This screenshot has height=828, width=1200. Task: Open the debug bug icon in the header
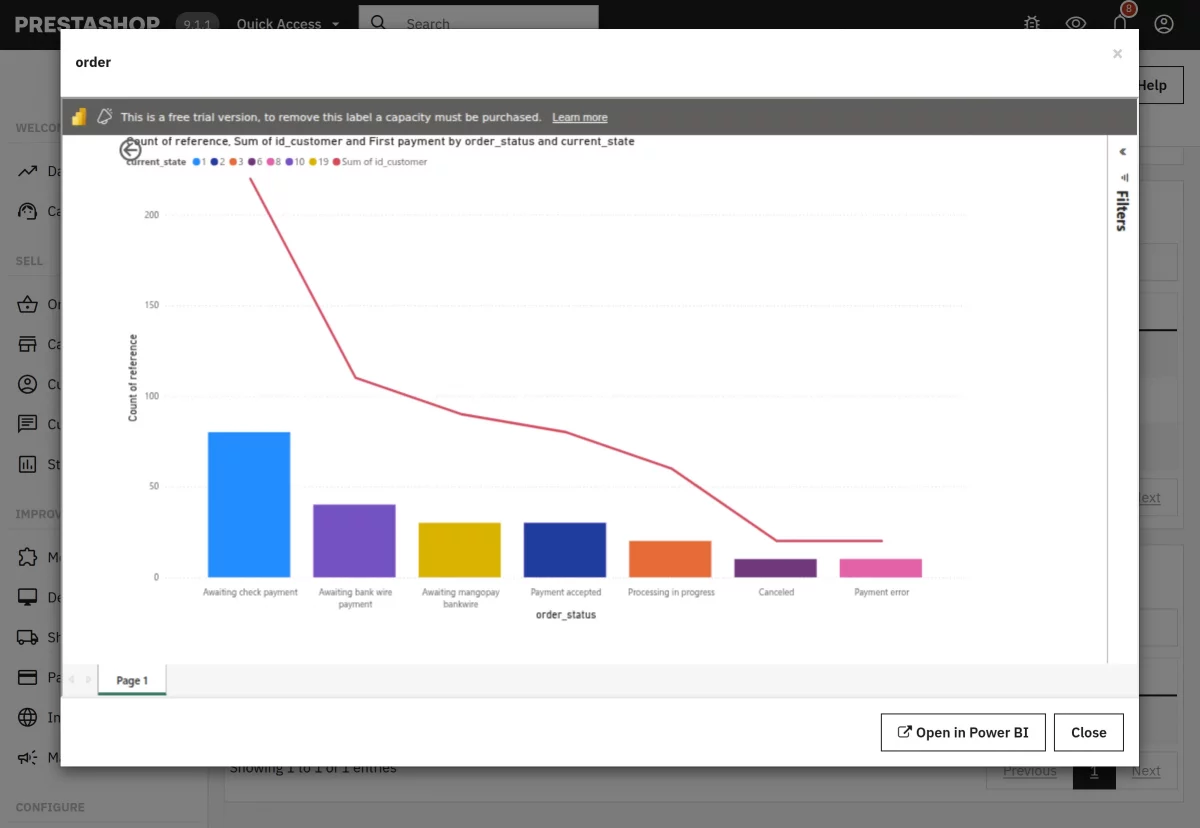coord(1033,24)
